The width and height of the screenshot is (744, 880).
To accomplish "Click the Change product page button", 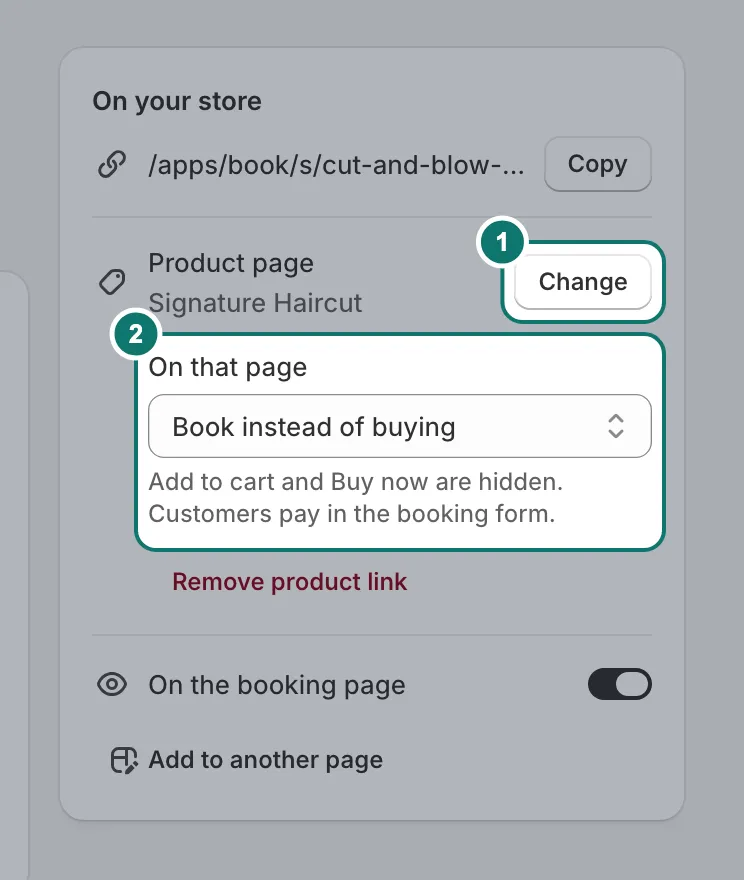I will coord(583,282).
